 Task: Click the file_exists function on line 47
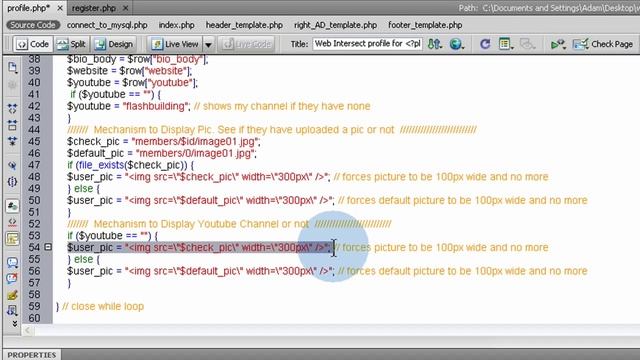101,165
